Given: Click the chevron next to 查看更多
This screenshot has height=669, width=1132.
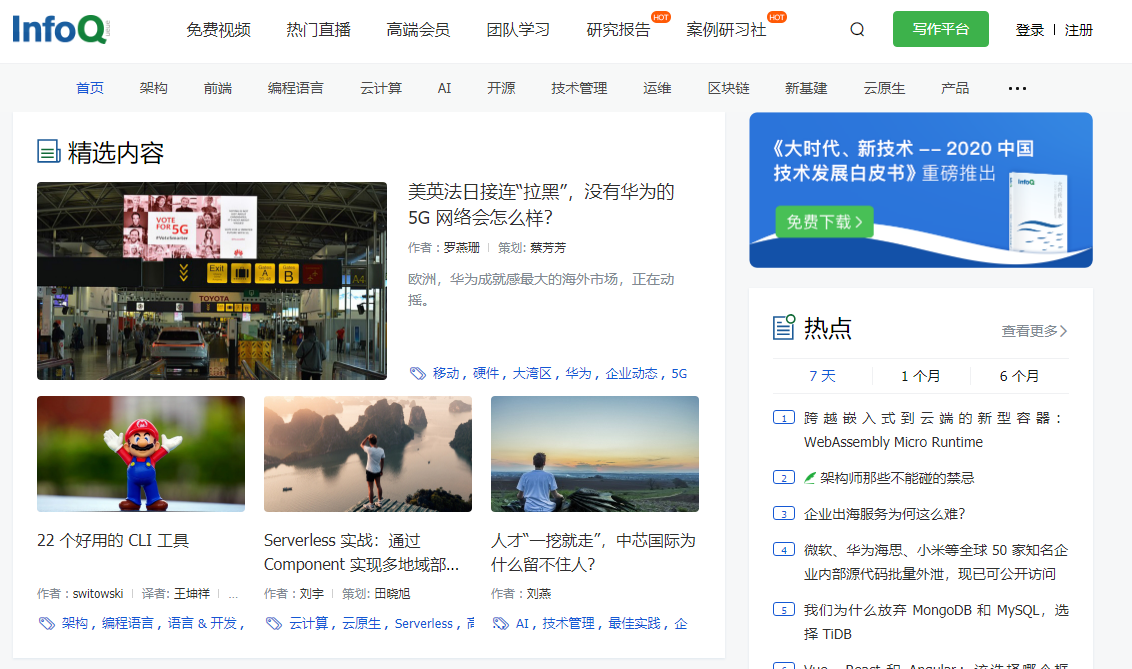Looking at the screenshot, I should (1062, 331).
